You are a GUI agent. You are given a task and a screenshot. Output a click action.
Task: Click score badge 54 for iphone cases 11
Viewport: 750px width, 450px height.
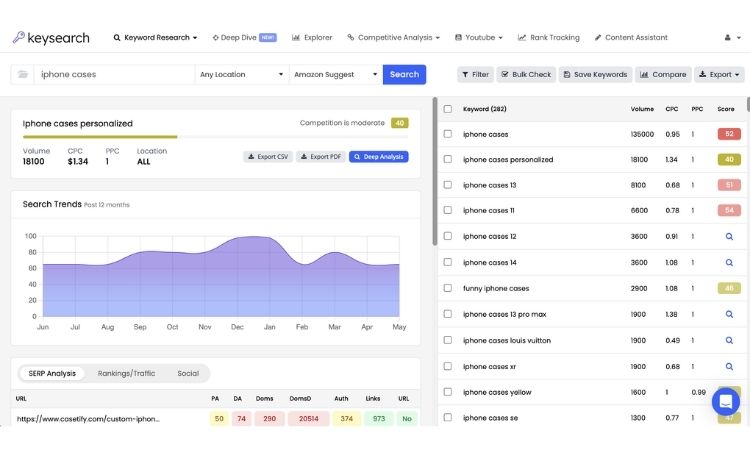pyautogui.click(x=729, y=210)
